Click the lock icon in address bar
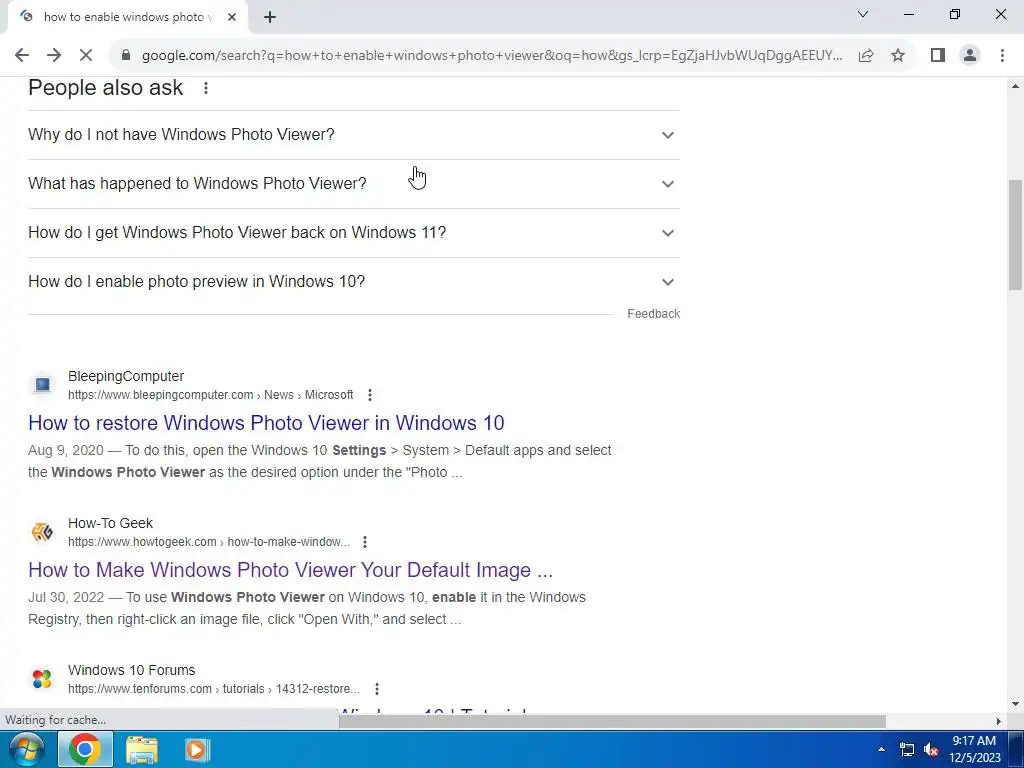 pyautogui.click(x=126, y=56)
